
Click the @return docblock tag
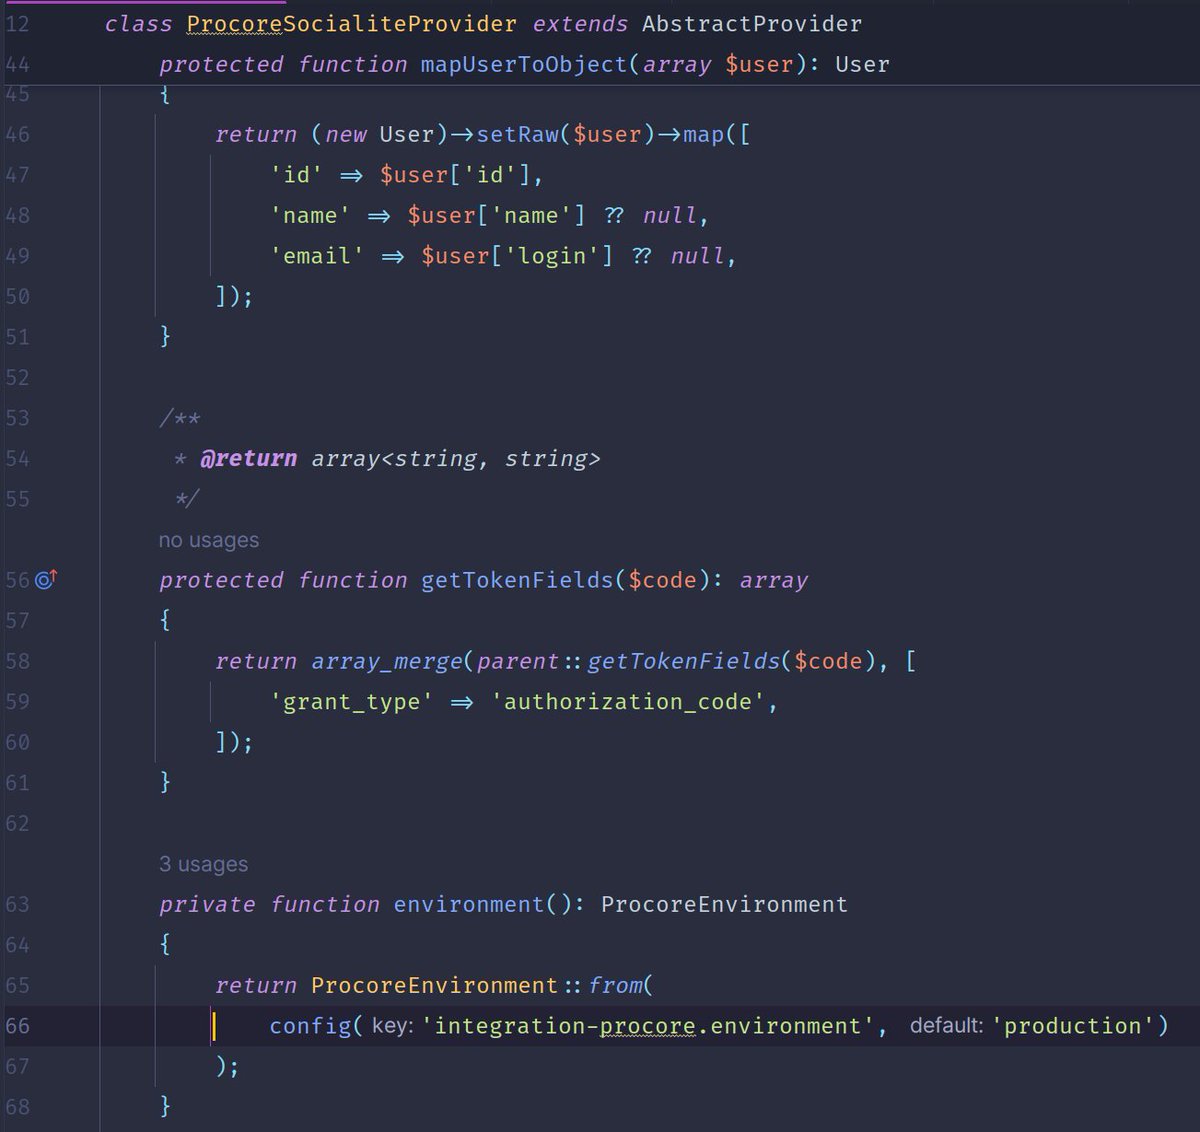(x=248, y=458)
